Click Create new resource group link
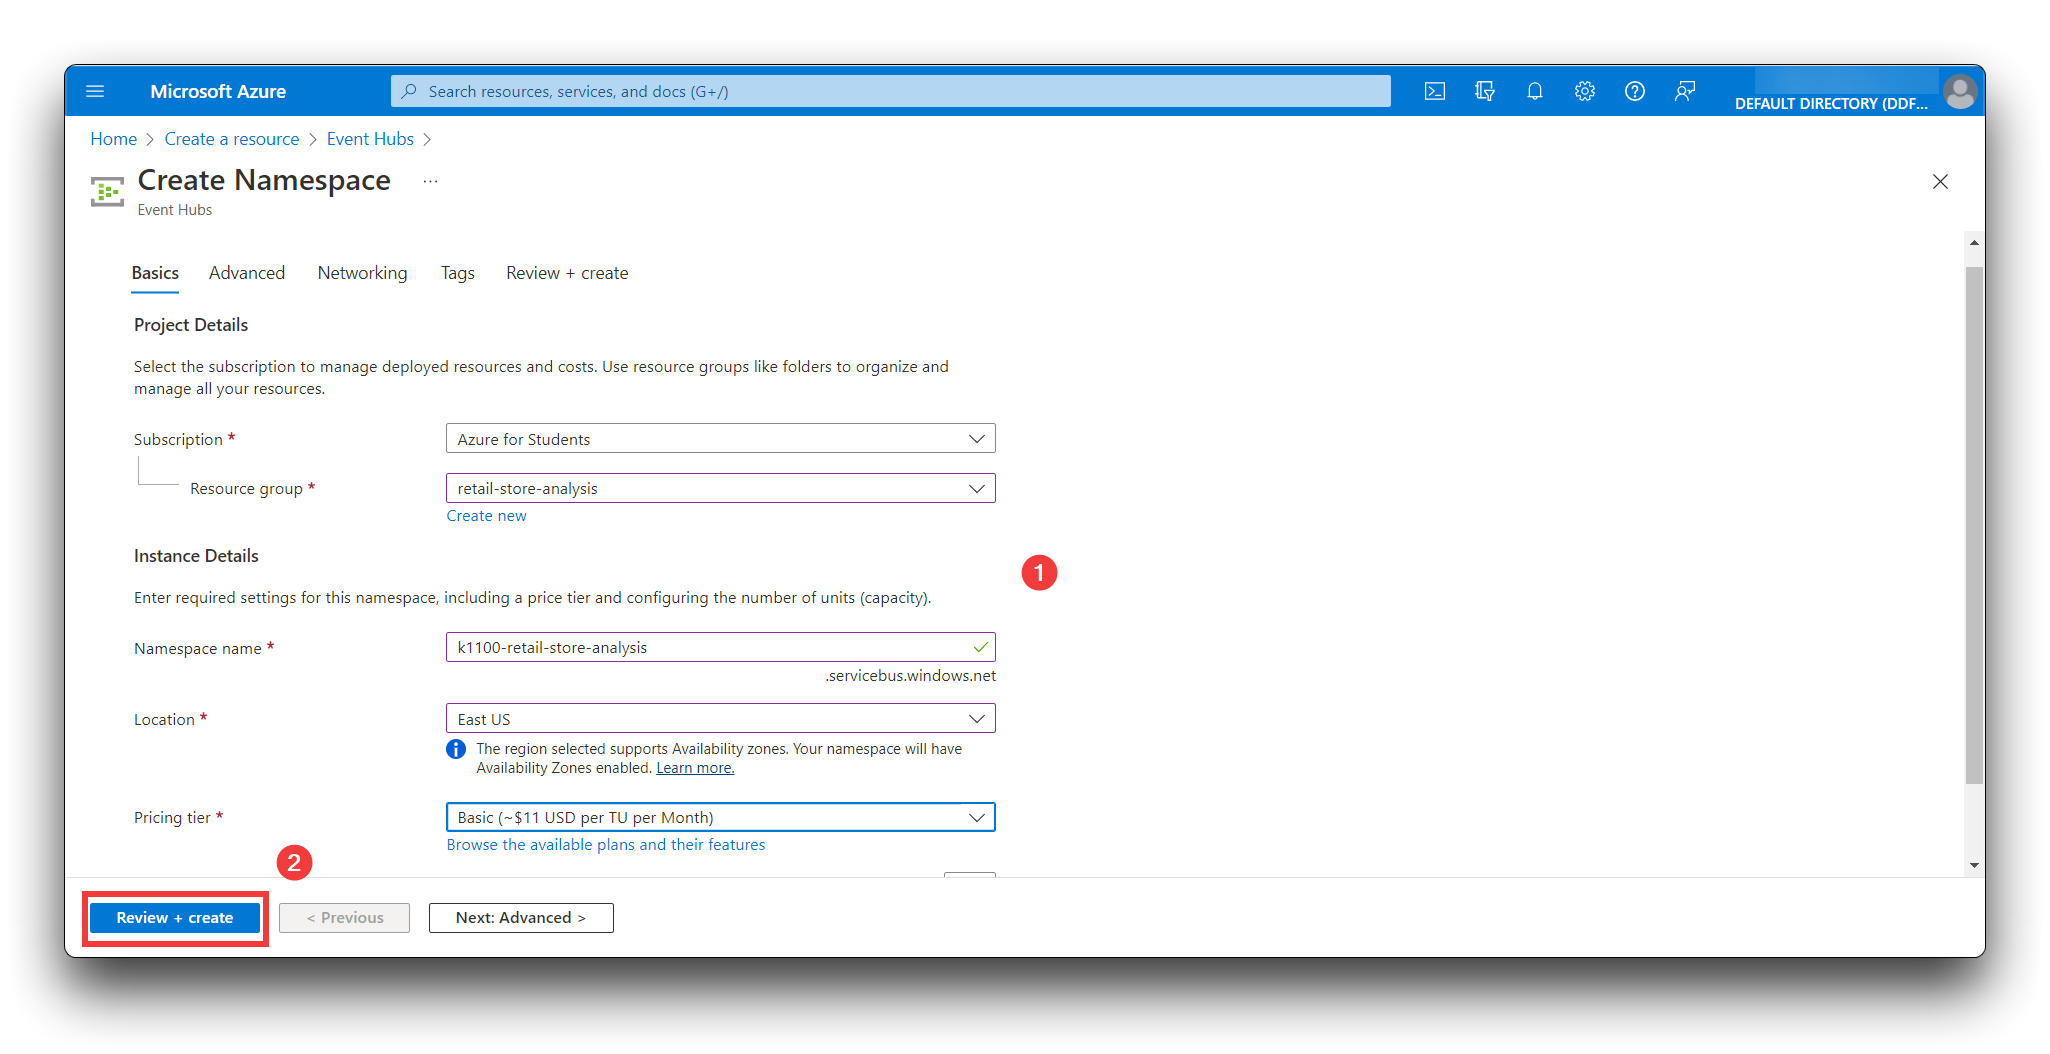The height and width of the screenshot is (1054, 2050). [486, 516]
